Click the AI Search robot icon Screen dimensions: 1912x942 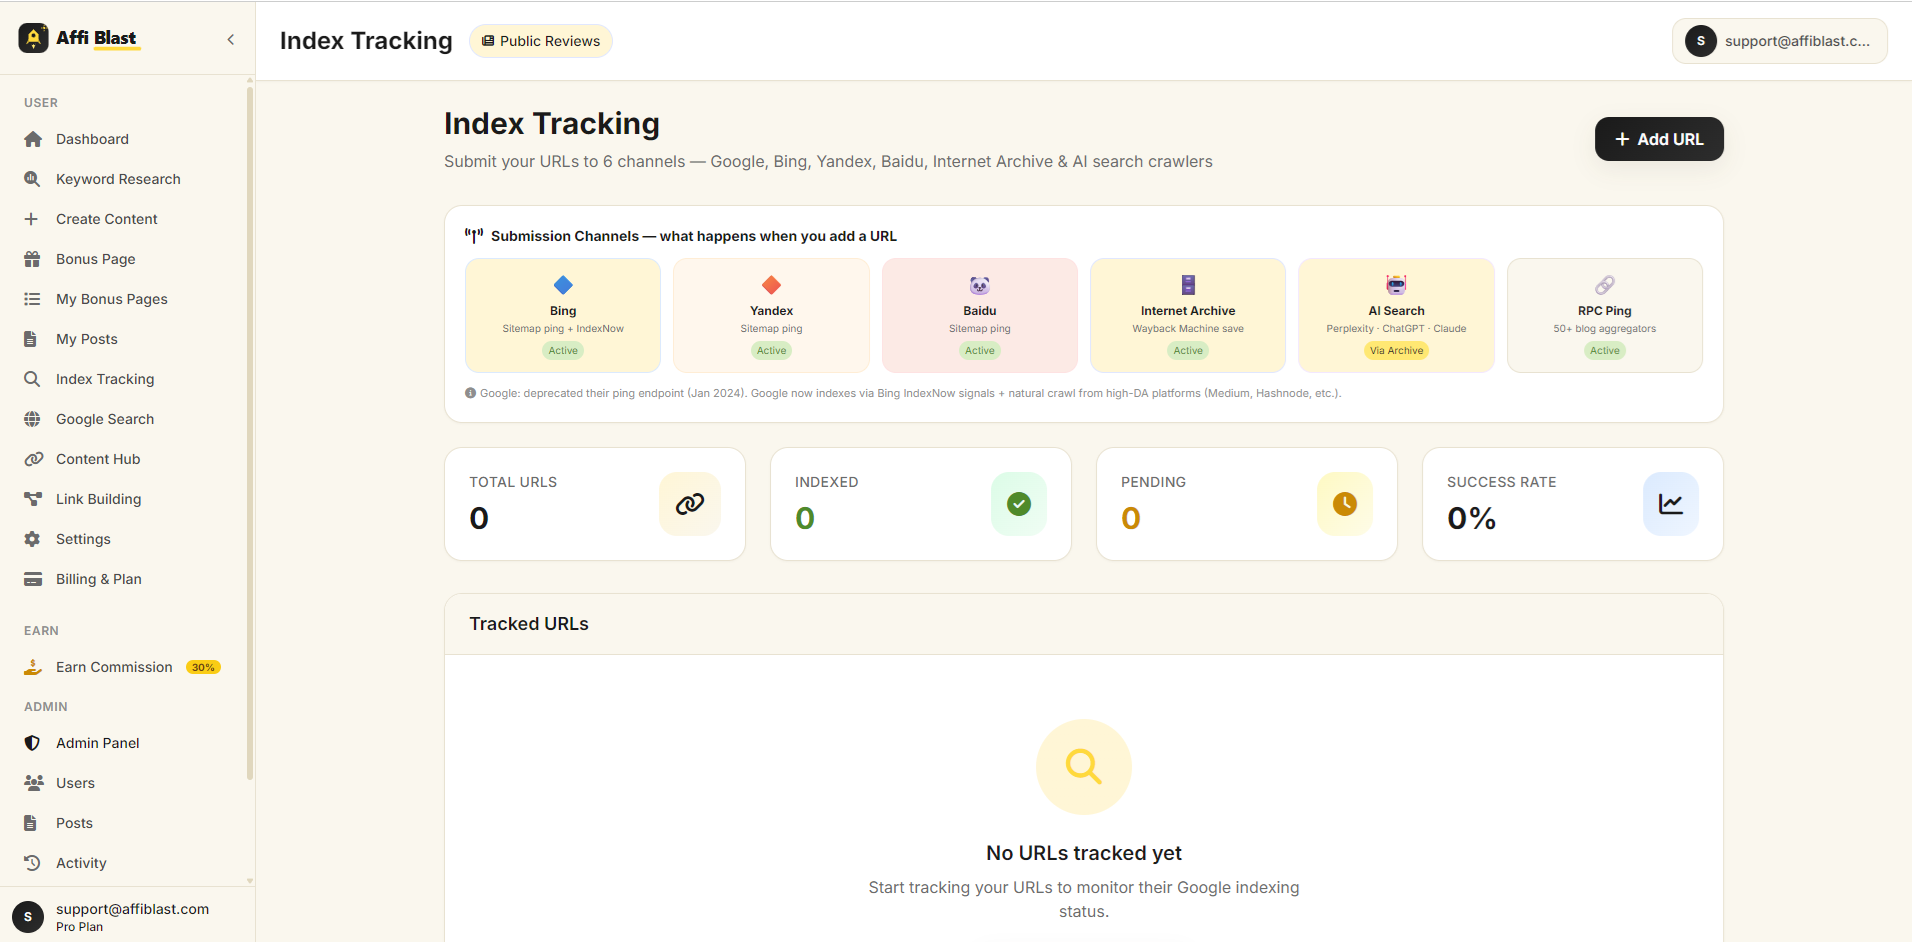point(1396,285)
